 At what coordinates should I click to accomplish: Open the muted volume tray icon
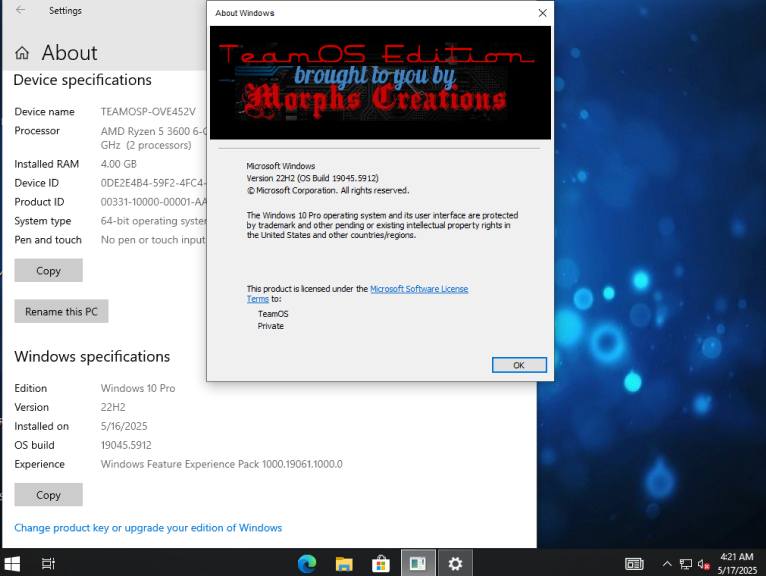tap(703, 564)
